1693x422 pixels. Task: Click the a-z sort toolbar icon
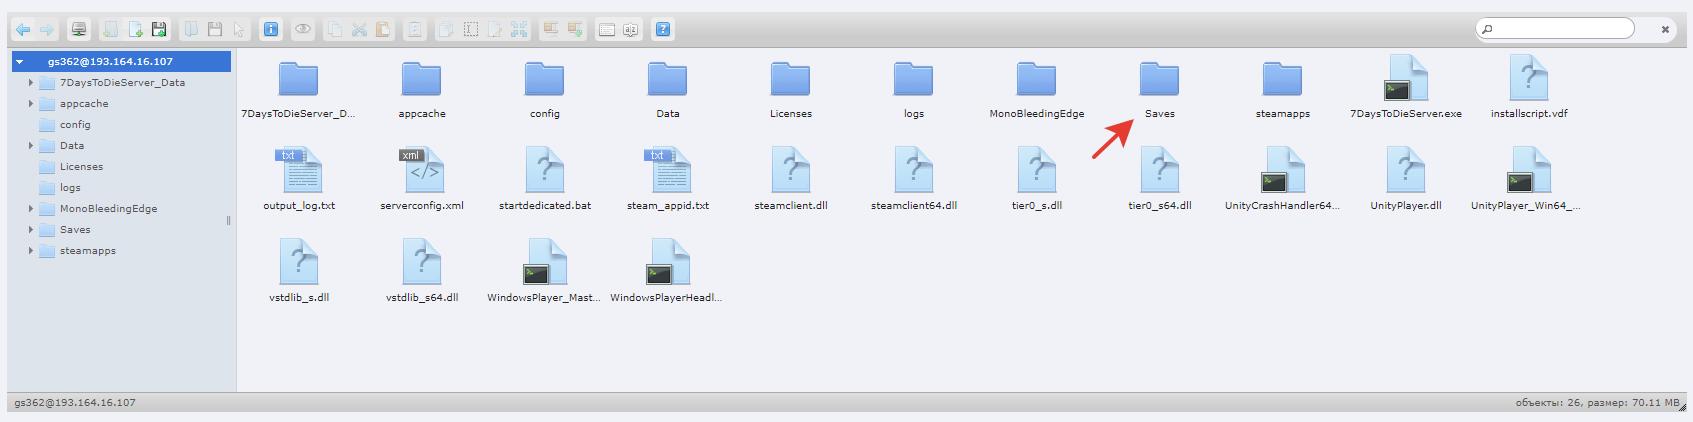631,30
